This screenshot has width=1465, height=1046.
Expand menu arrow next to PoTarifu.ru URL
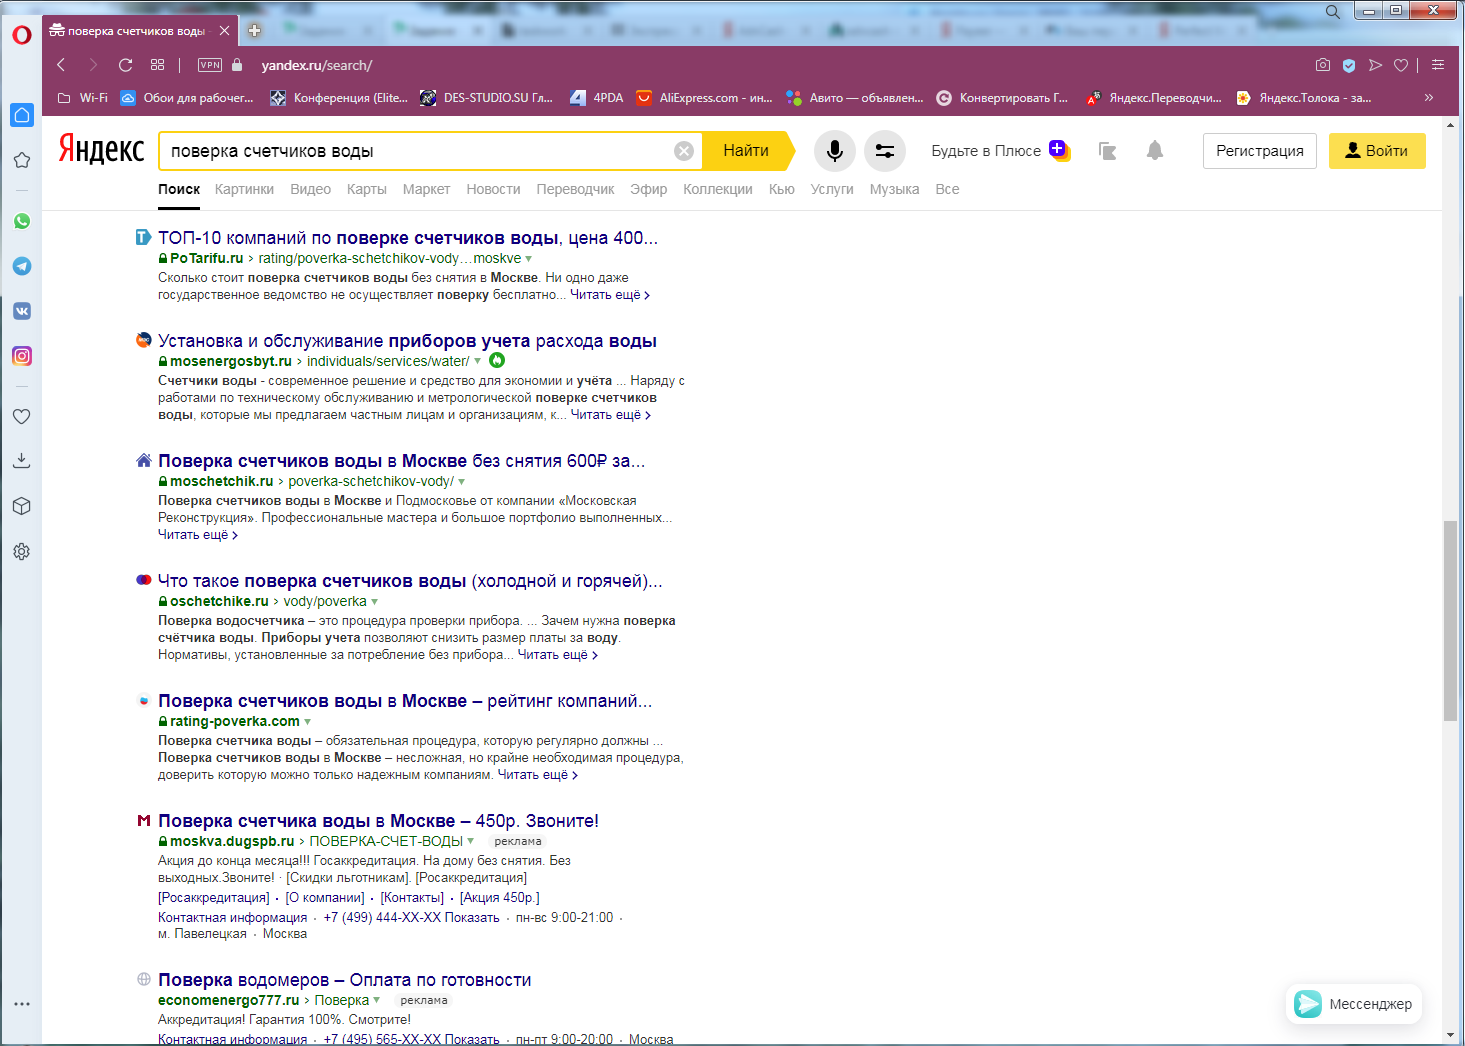529,259
